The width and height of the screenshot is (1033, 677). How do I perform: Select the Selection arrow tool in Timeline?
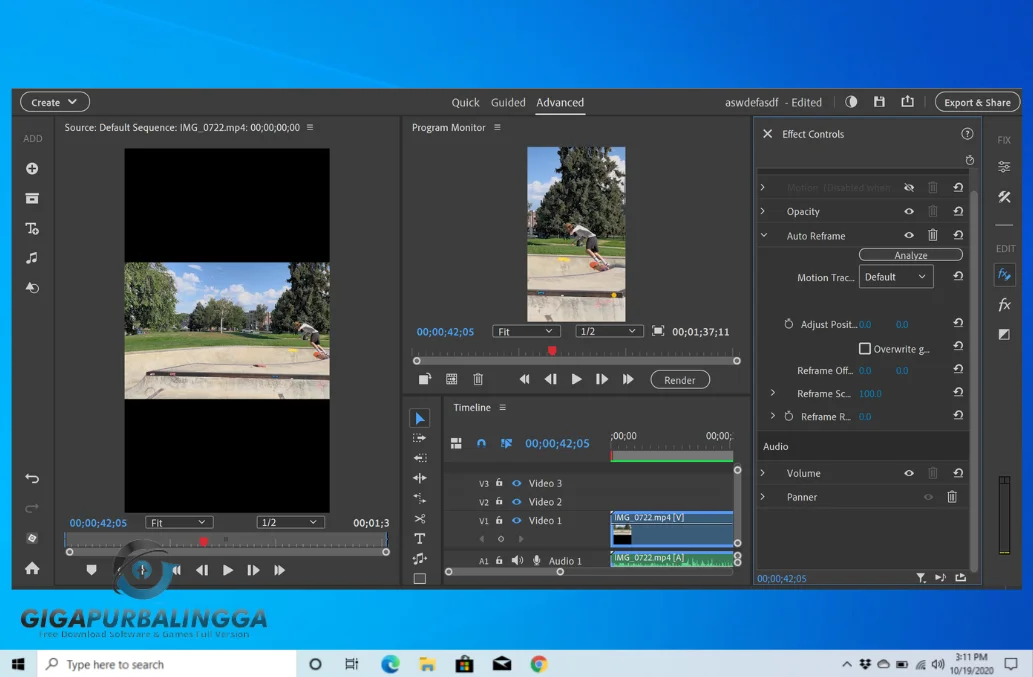(x=420, y=418)
